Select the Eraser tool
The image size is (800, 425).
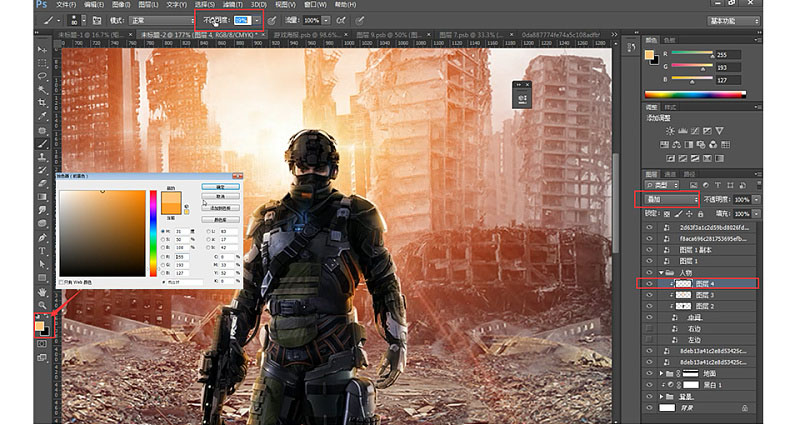pos(42,184)
